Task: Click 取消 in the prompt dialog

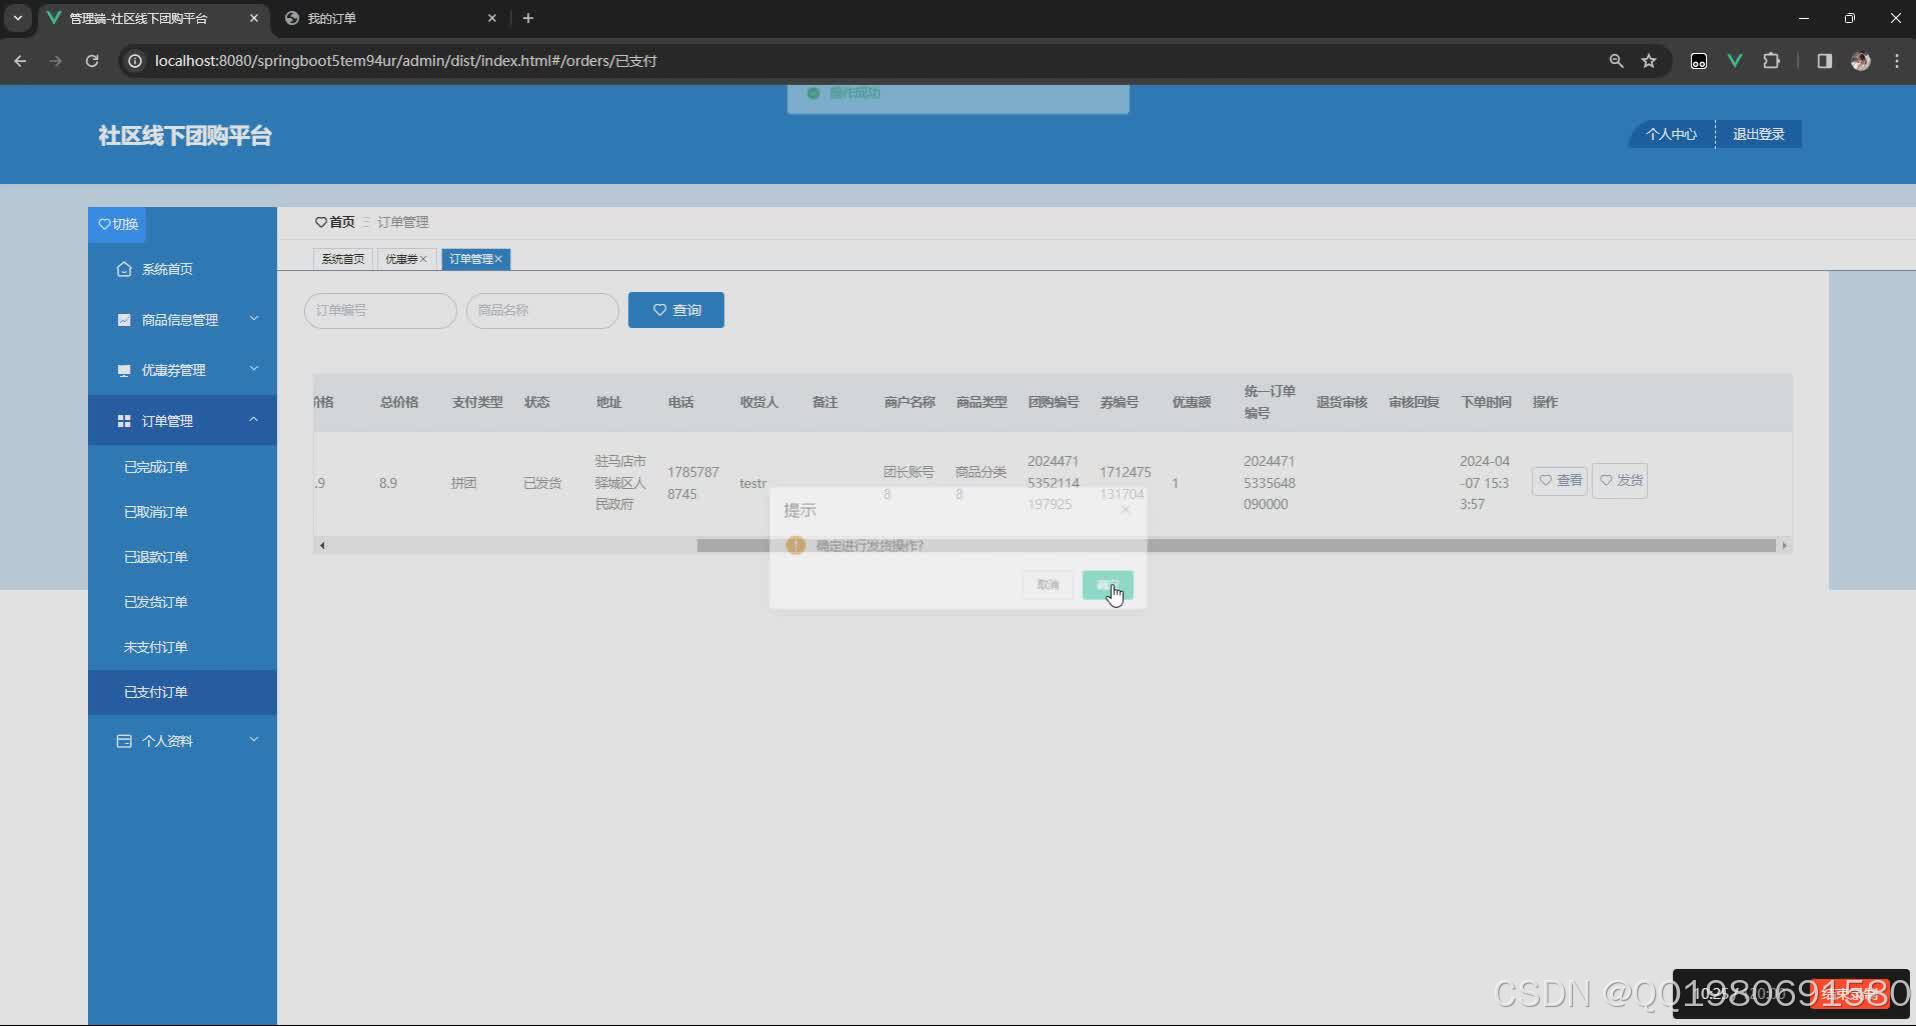Action: (x=1048, y=585)
